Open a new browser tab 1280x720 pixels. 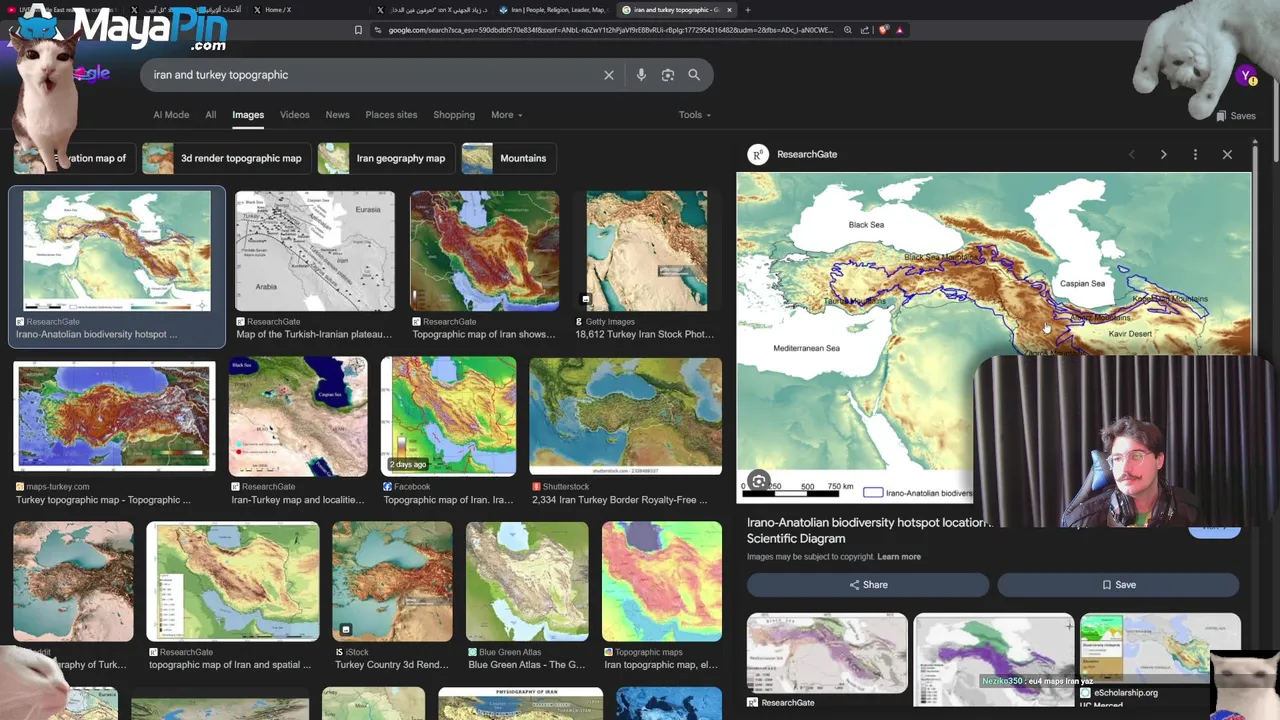pyautogui.click(x=747, y=10)
